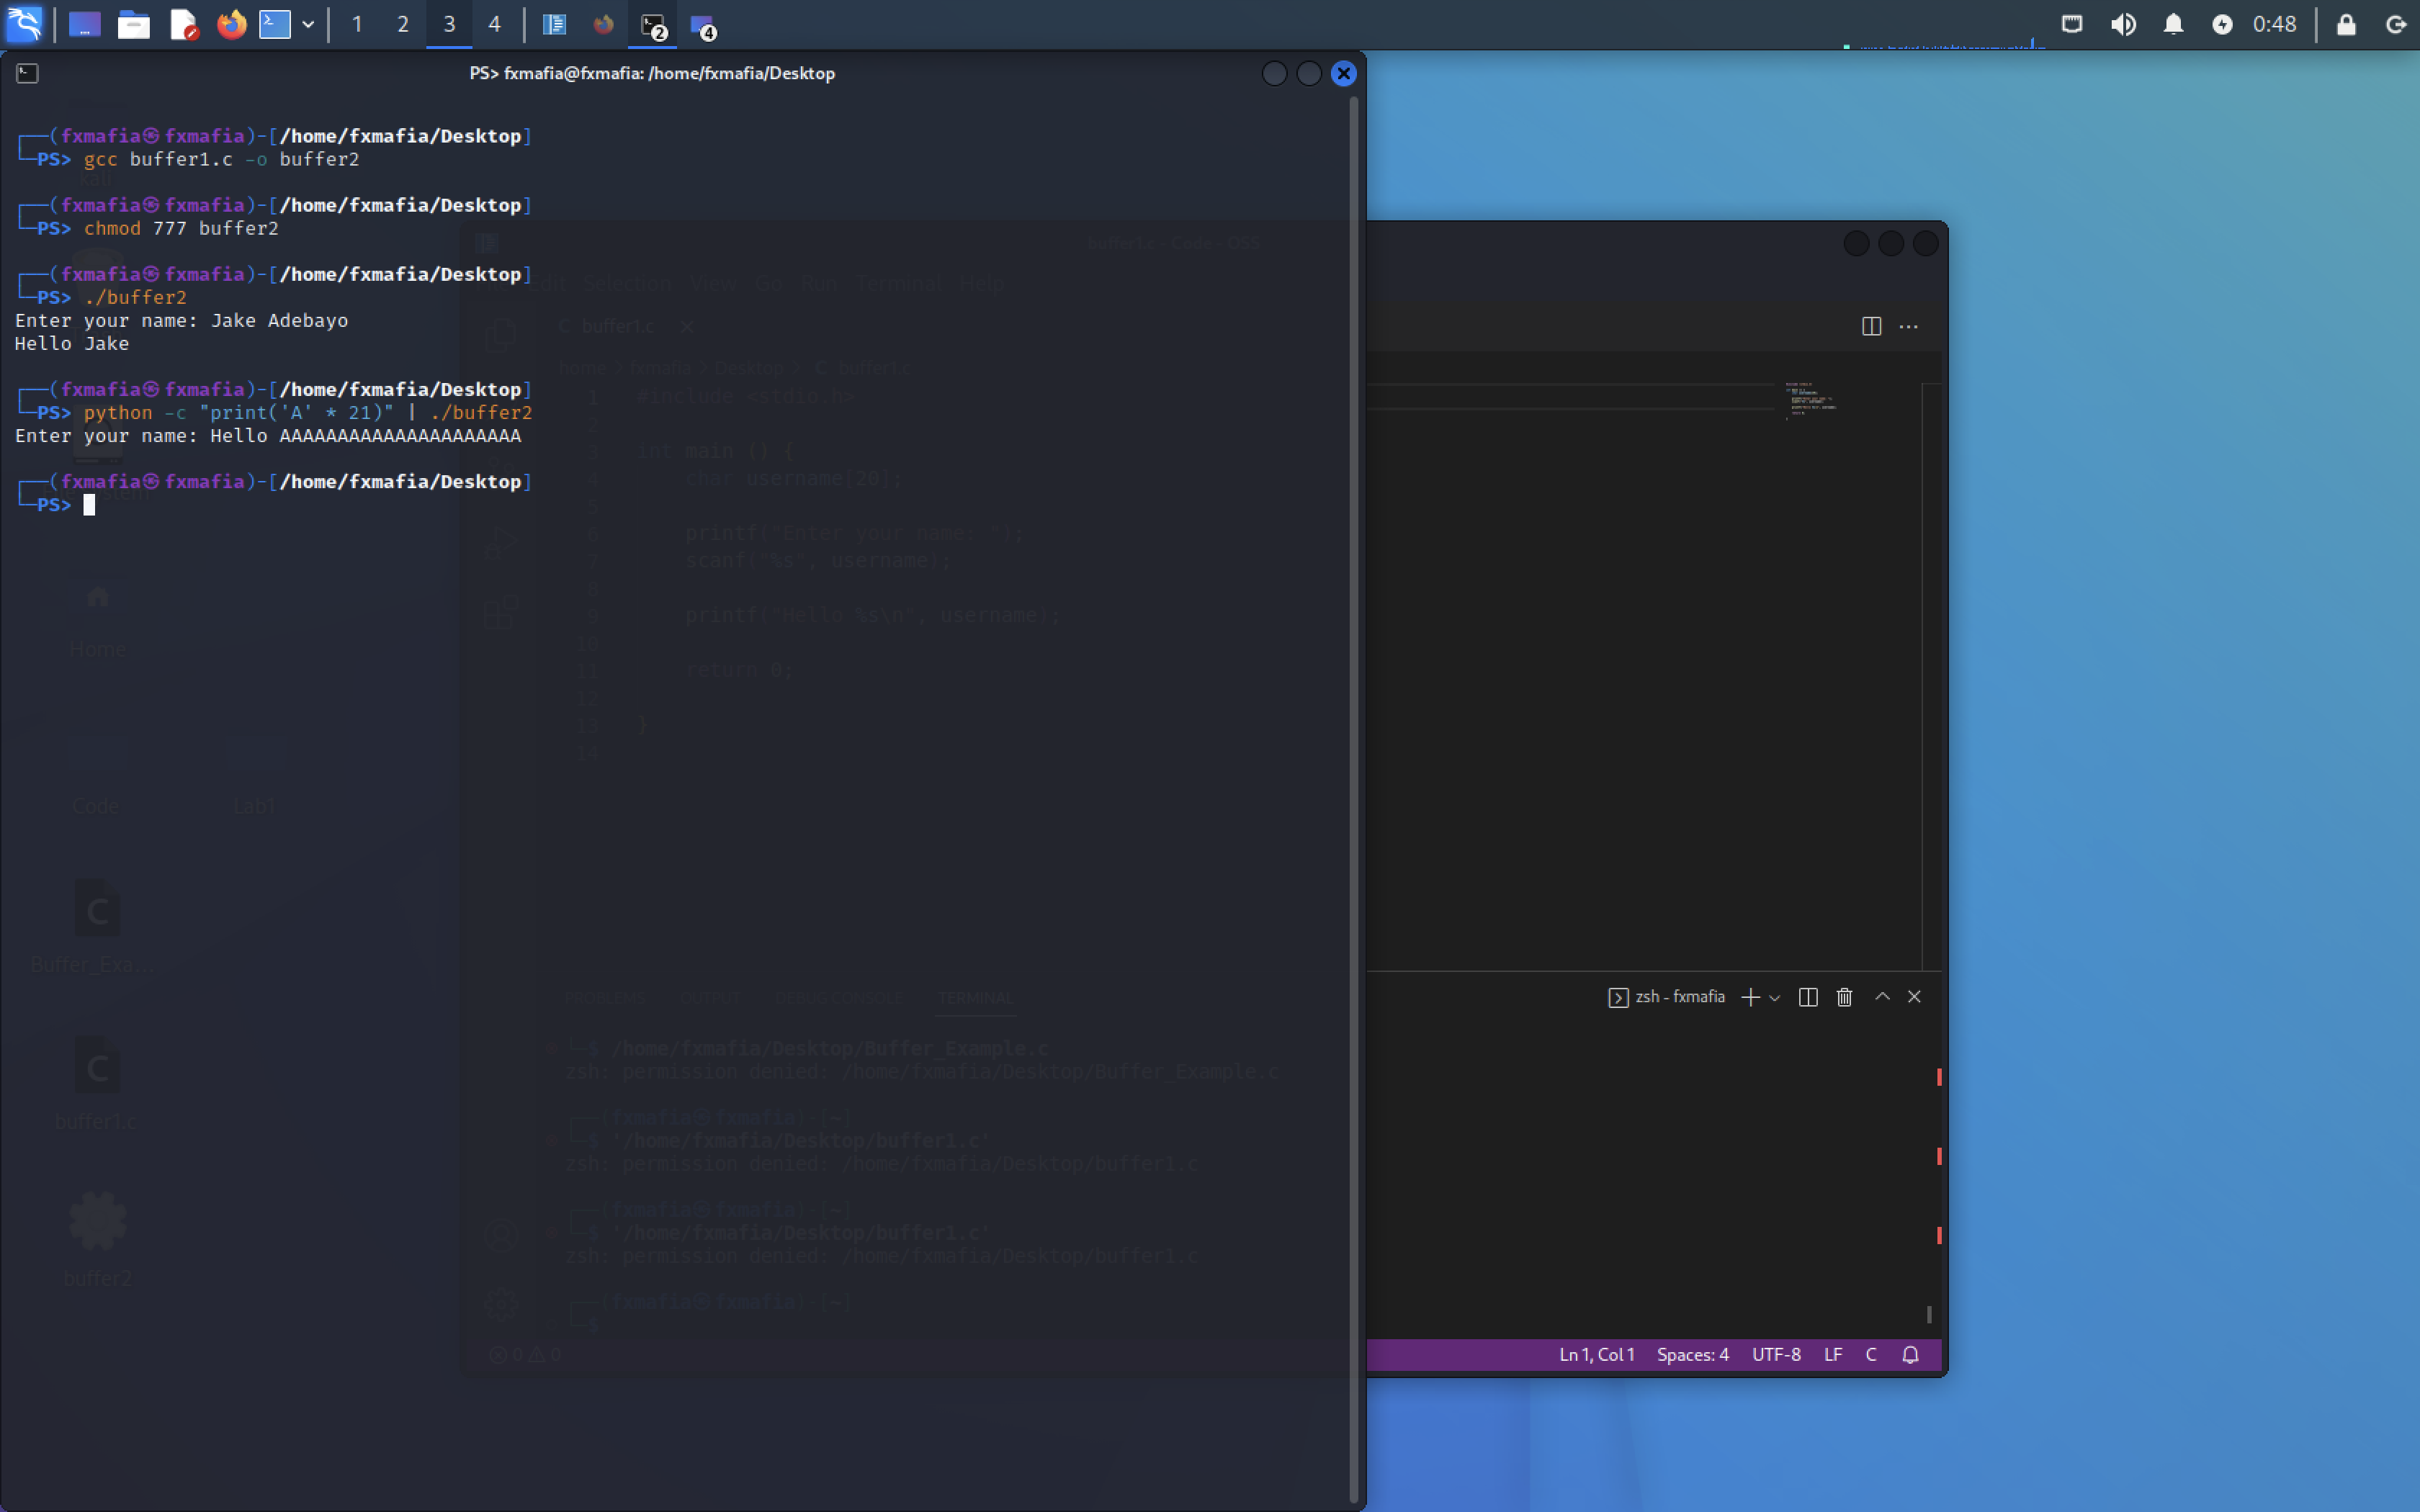
Task: Open the editor More Actions ellipsis
Action: (x=1909, y=326)
